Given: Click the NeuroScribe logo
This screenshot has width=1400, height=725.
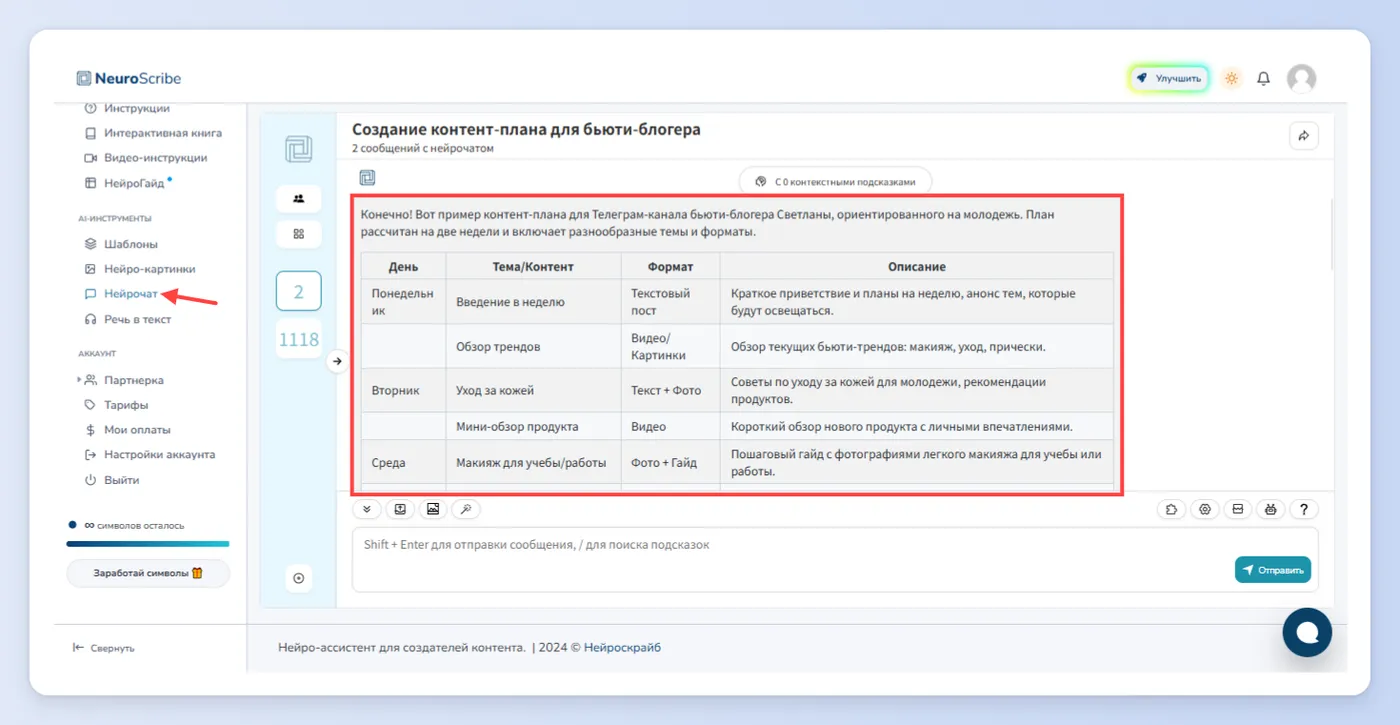Looking at the screenshot, I should [x=129, y=78].
